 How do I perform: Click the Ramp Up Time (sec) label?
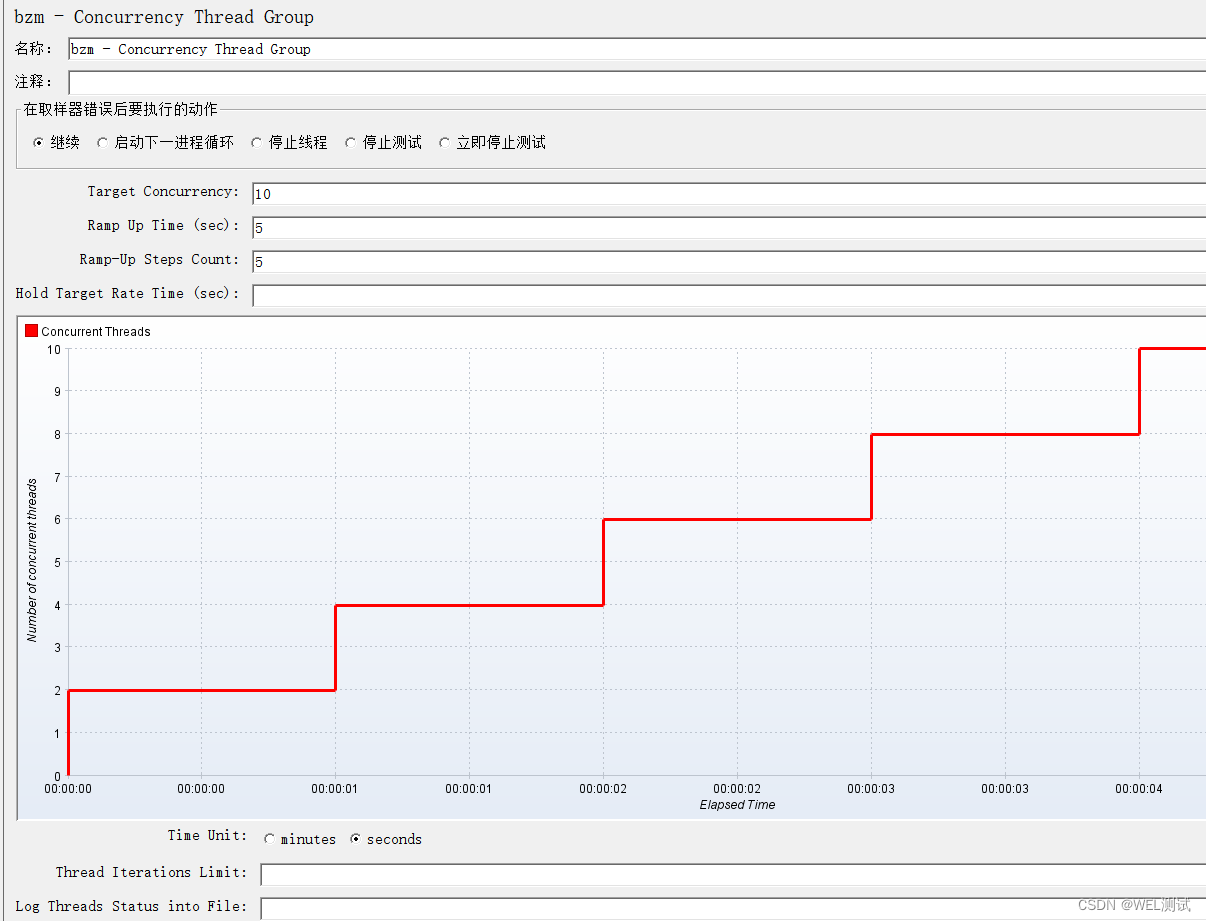(x=163, y=225)
